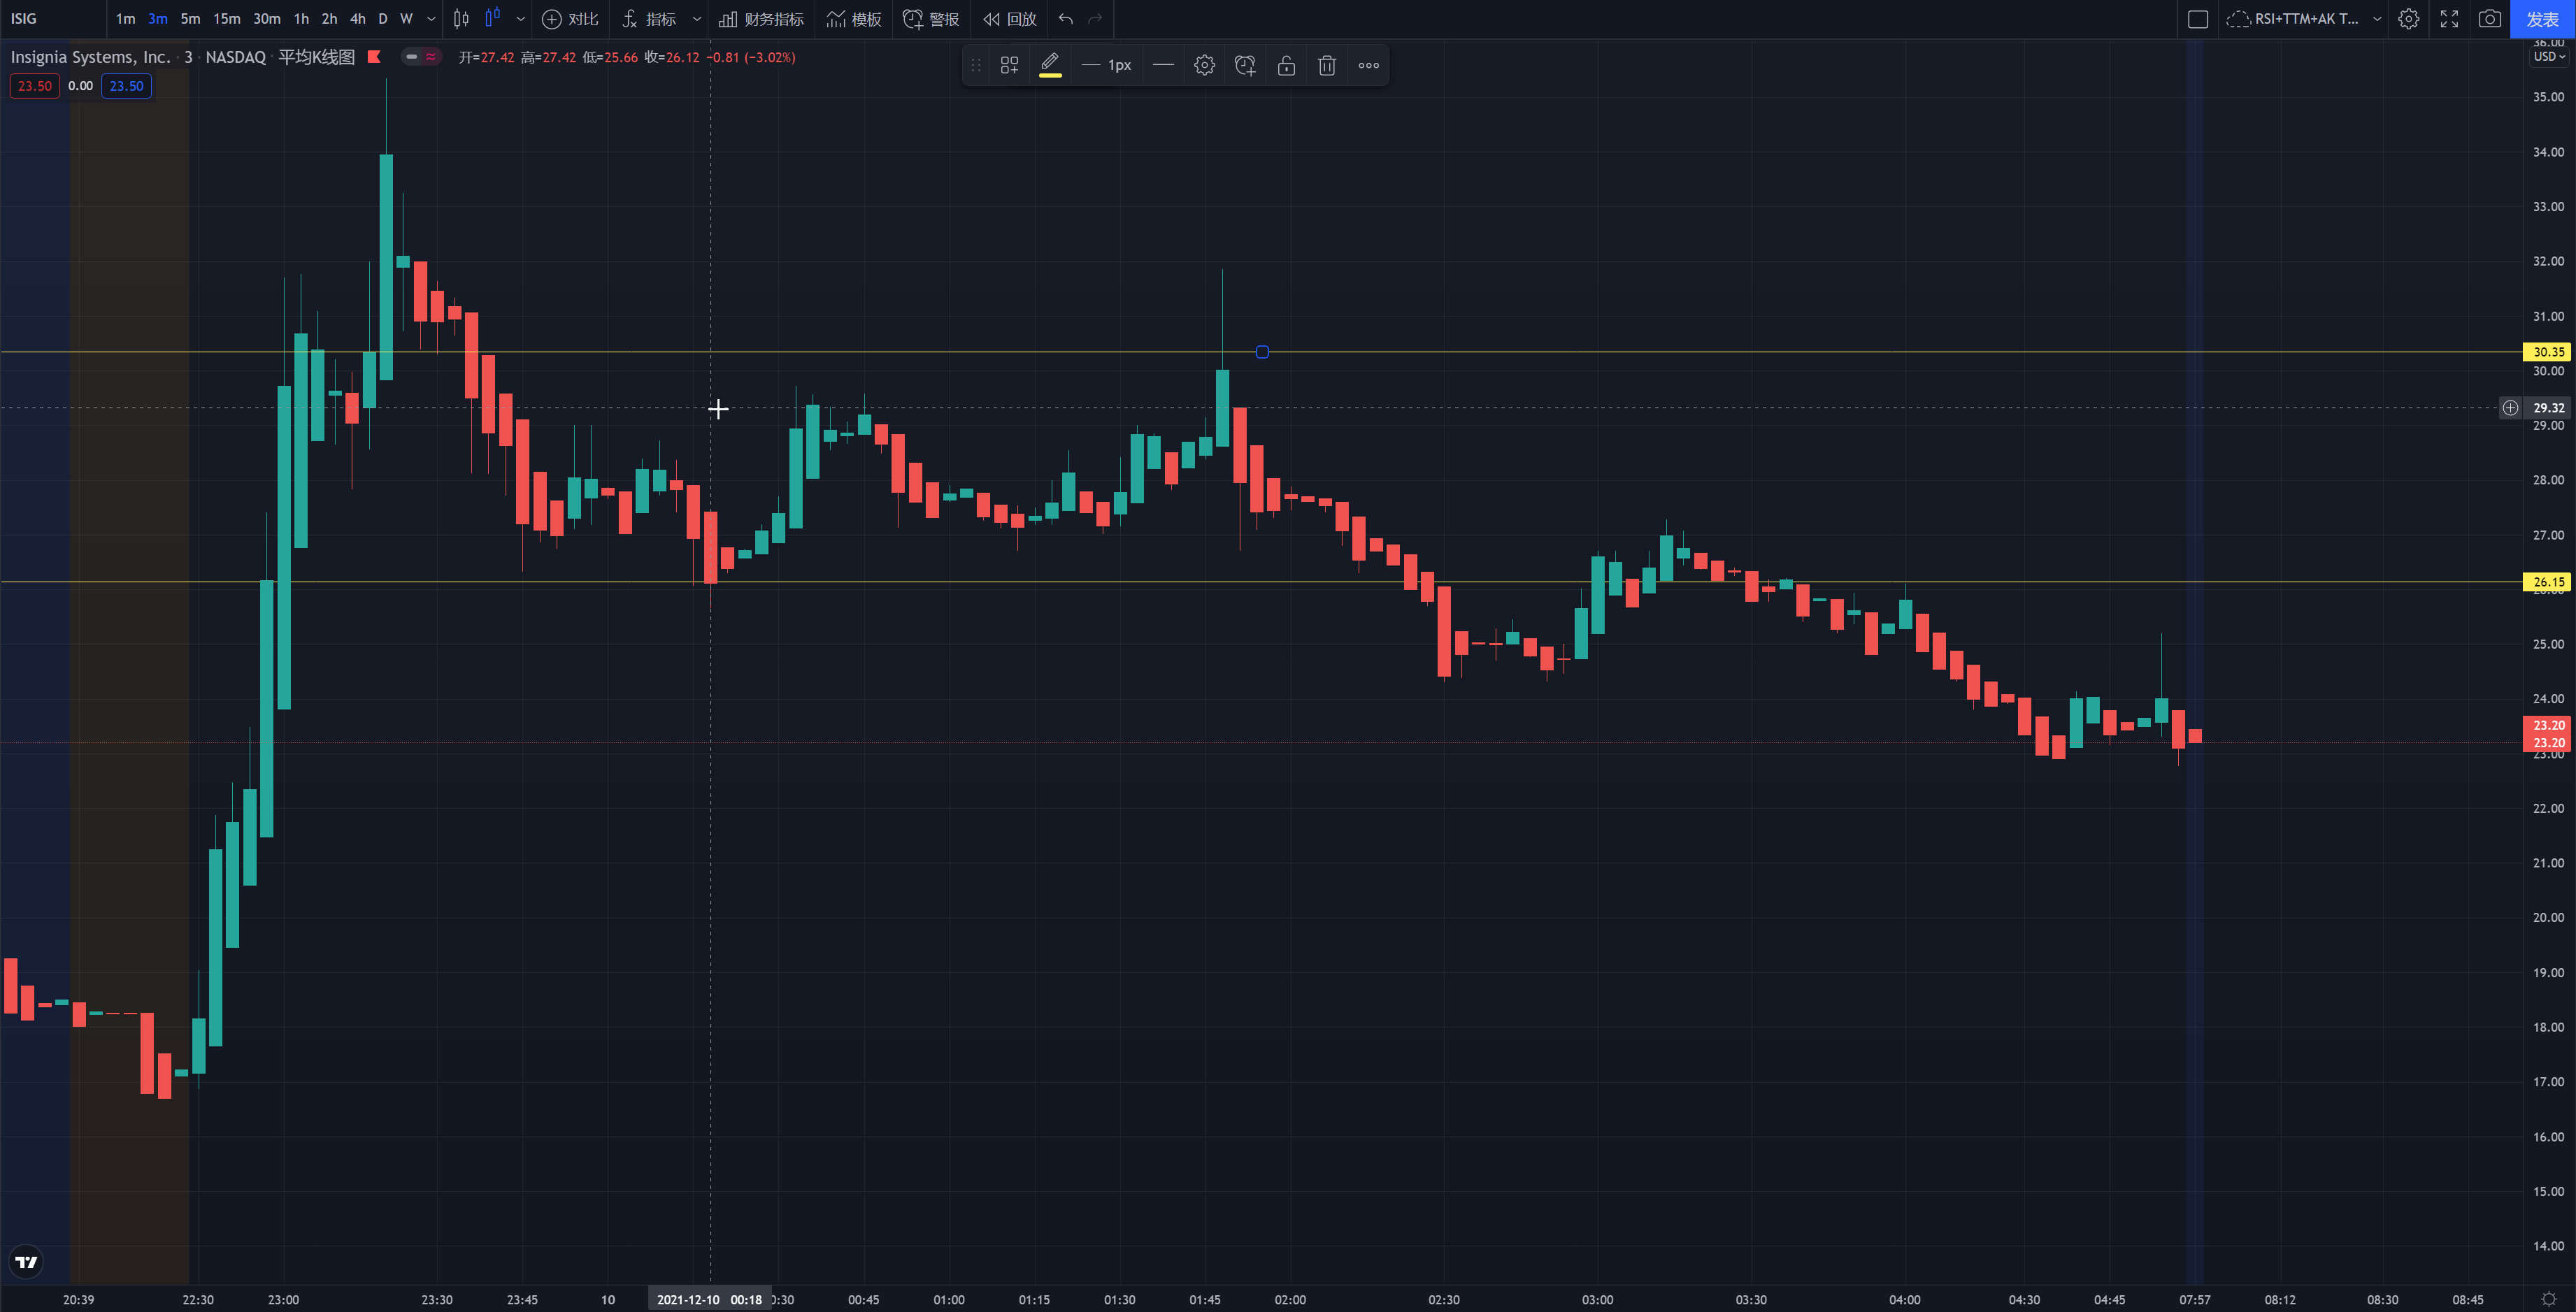Open the line style selector
The height and width of the screenshot is (1312, 2576).
[1163, 65]
